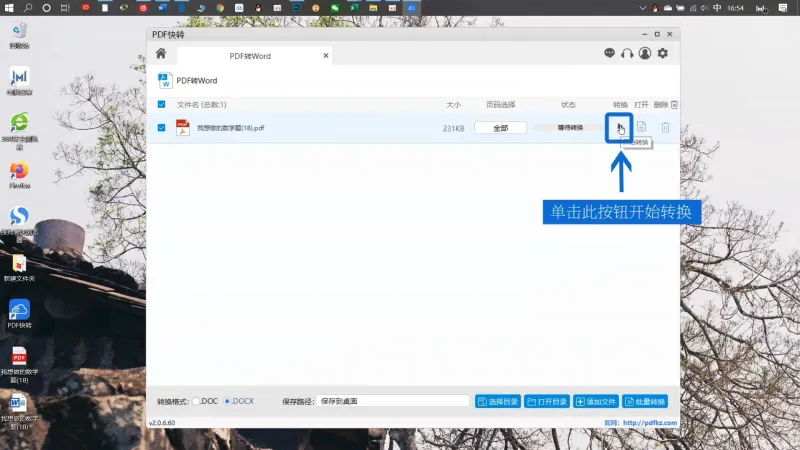Open the Windows Start menu

pyautogui.click(x=9, y=8)
